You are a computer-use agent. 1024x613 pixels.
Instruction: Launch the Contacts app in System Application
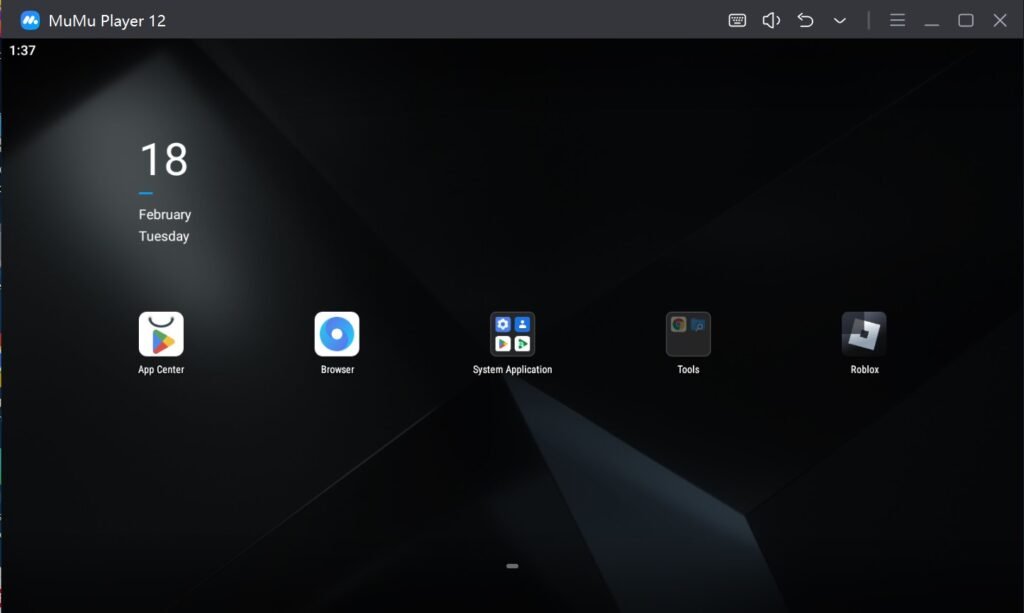522,323
